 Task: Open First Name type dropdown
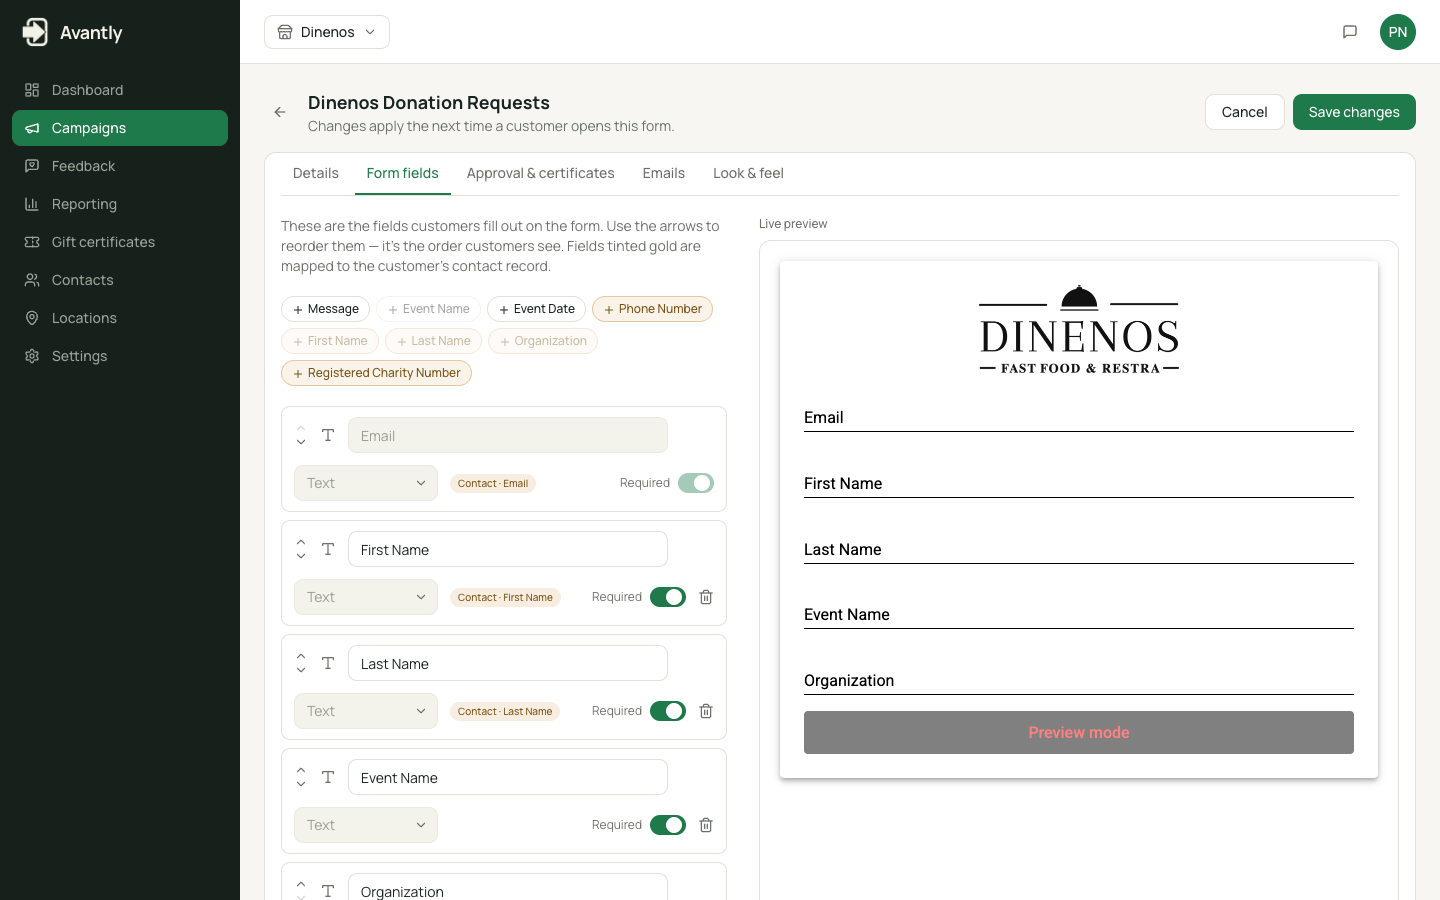(x=366, y=597)
